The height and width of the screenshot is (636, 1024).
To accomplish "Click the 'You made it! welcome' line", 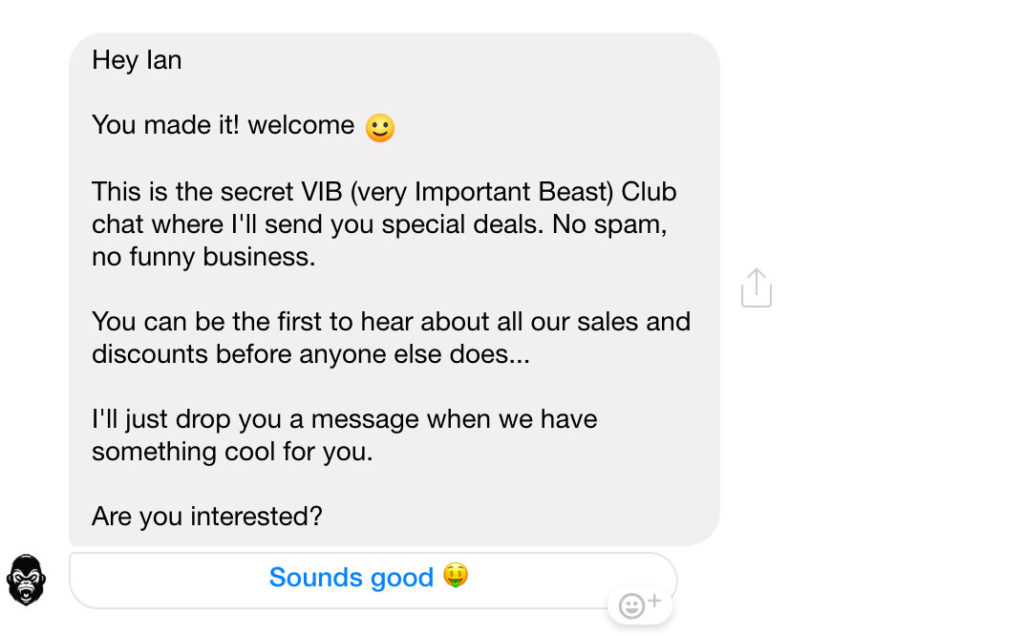I will [x=223, y=125].
